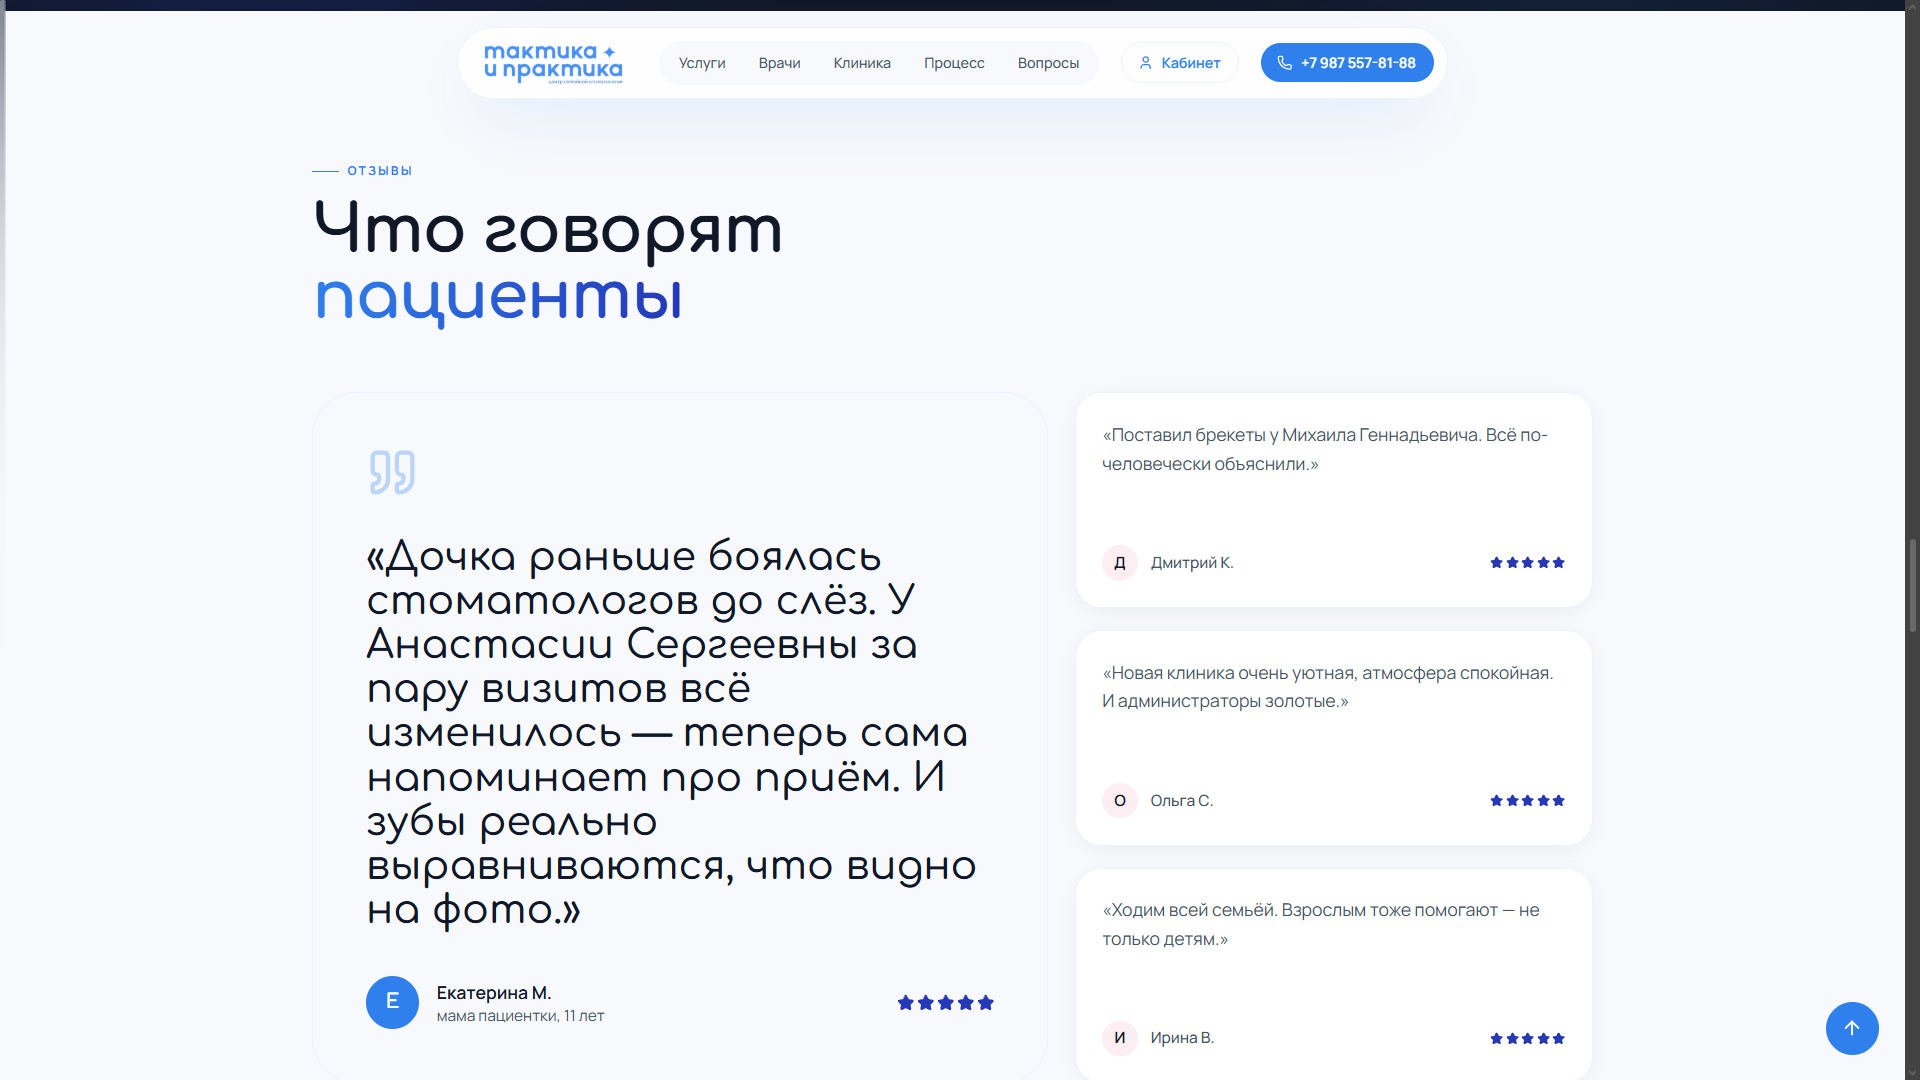The height and width of the screenshot is (1080, 1920).
Task: Click the name Ольга С.
Action: click(1181, 801)
